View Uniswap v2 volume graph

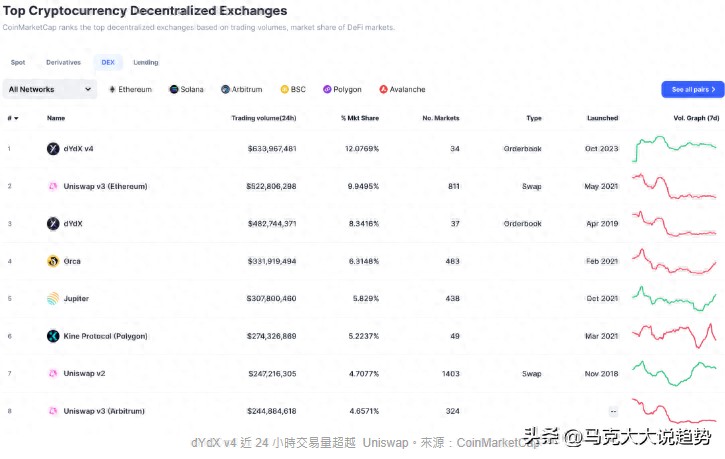[x=674, y=373]
